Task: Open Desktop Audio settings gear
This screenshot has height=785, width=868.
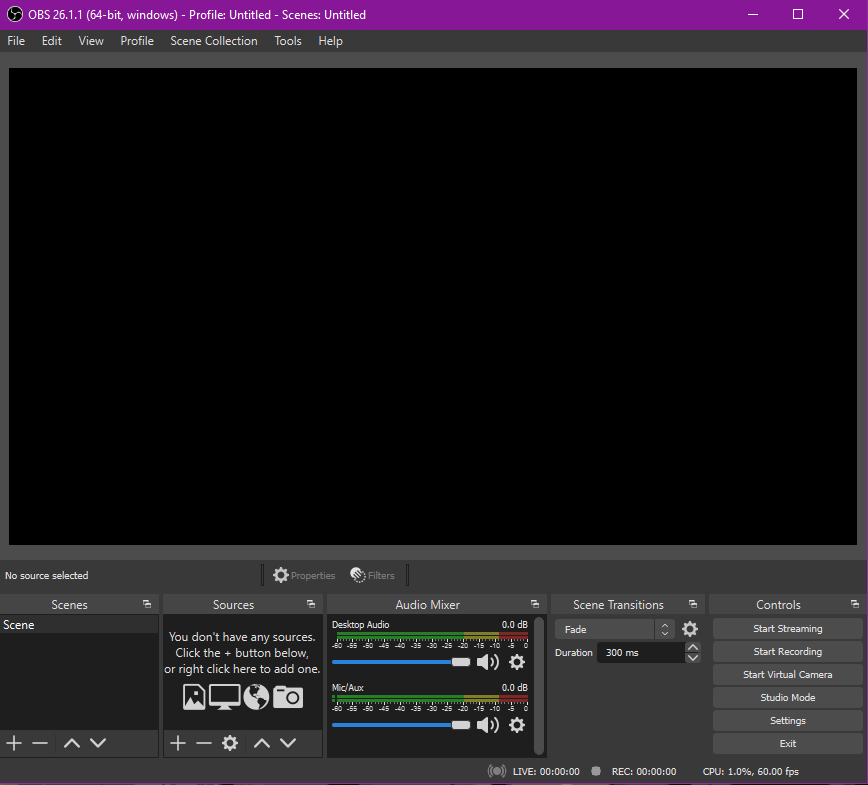Action: [x=517, y=662]
